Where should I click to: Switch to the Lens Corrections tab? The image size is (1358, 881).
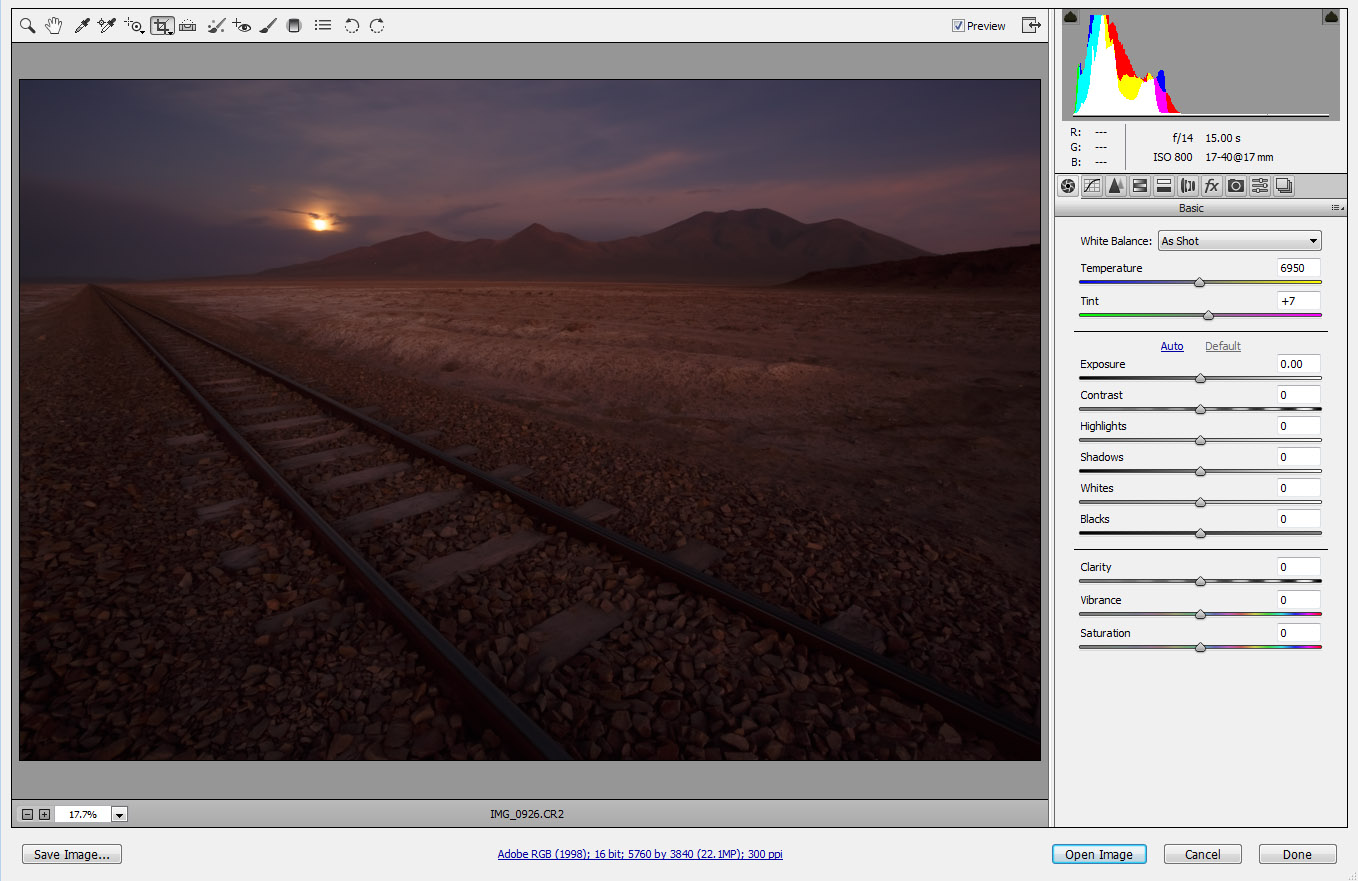pos(1188,186)
